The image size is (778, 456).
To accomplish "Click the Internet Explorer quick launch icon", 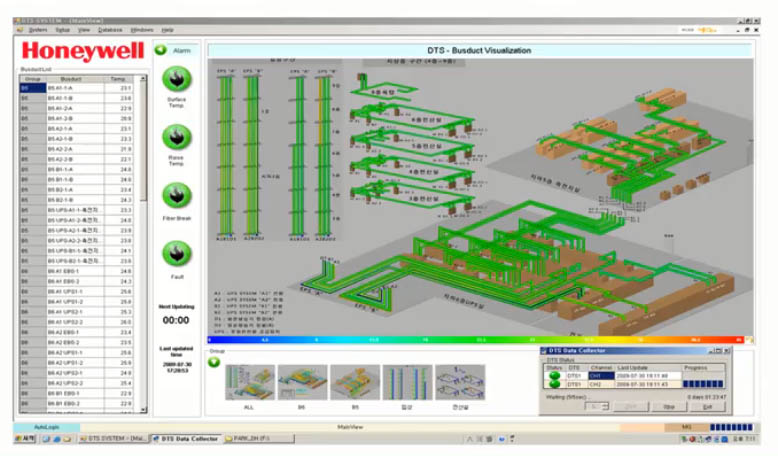I will [x=56, y=439].
